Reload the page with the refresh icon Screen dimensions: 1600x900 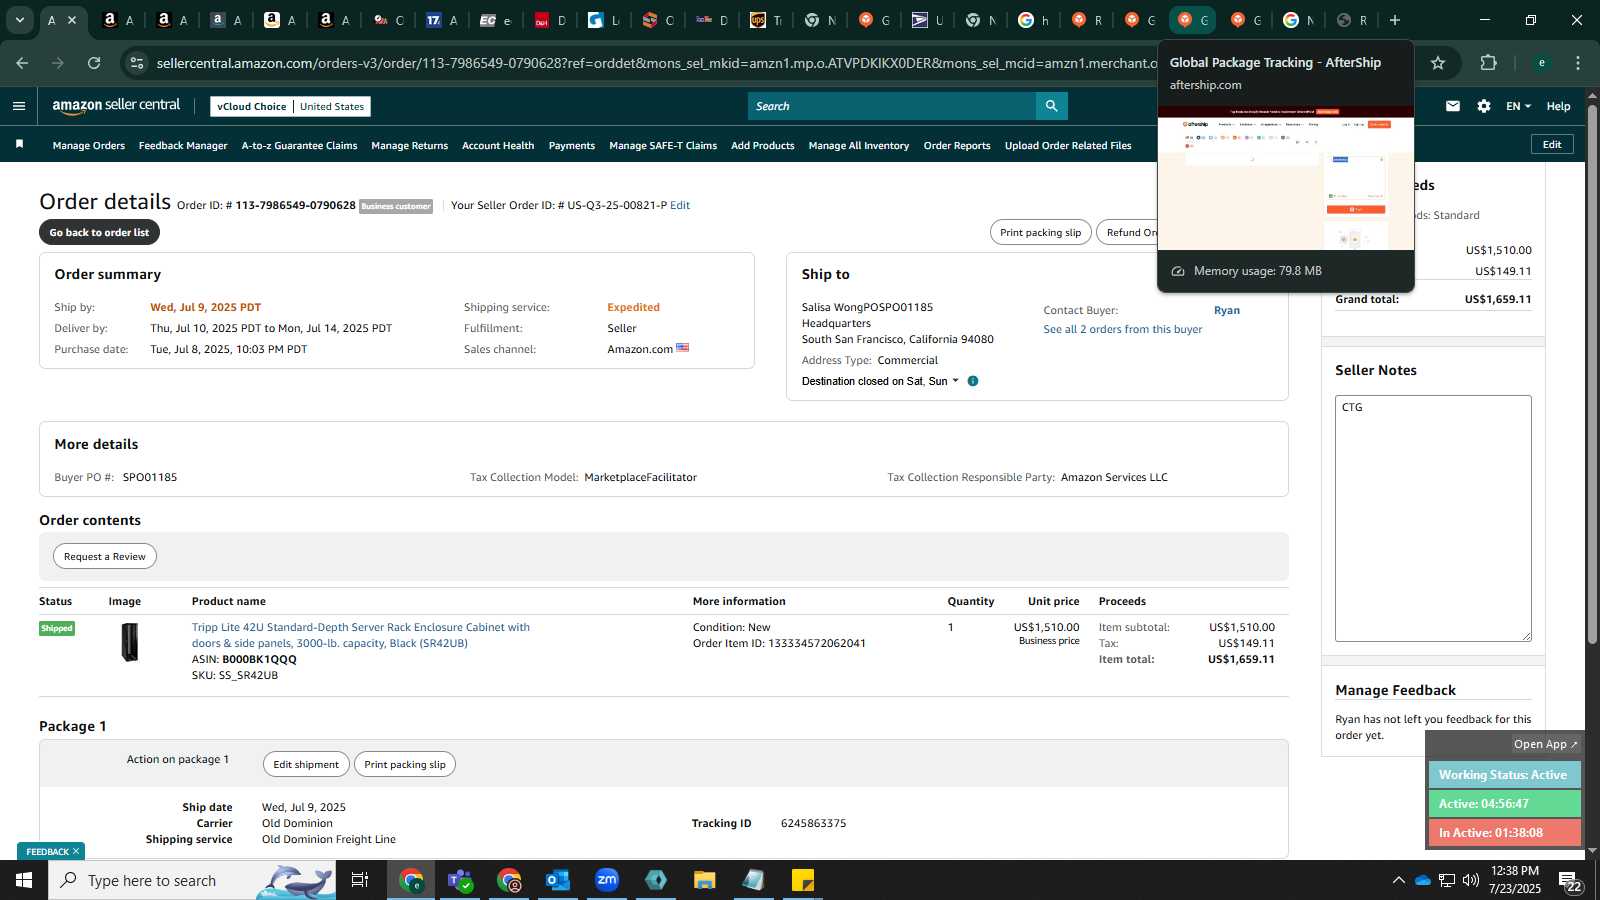click(x=94, y=63)
